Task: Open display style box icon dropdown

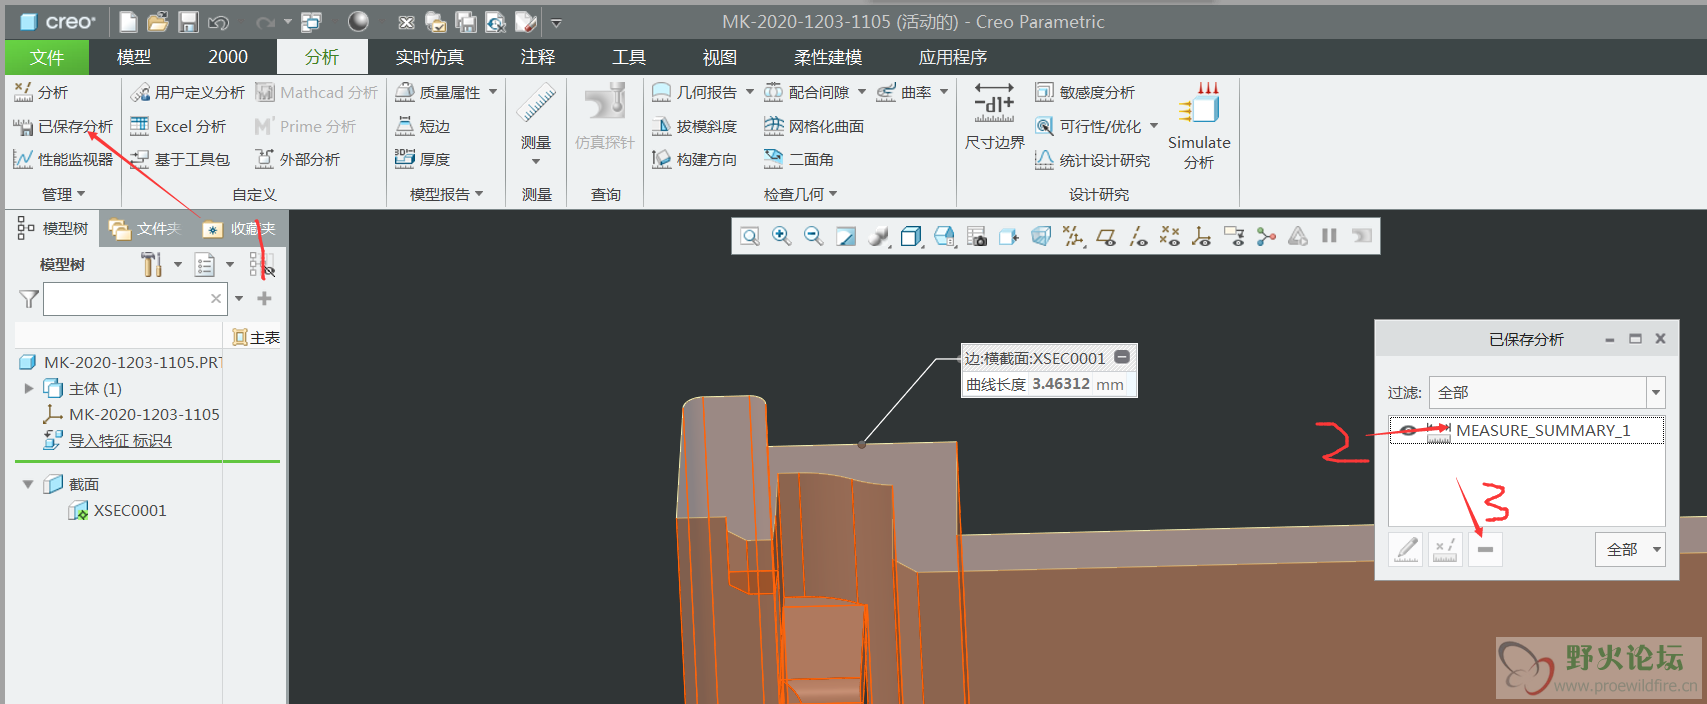Action: click(x=911, y=236)
